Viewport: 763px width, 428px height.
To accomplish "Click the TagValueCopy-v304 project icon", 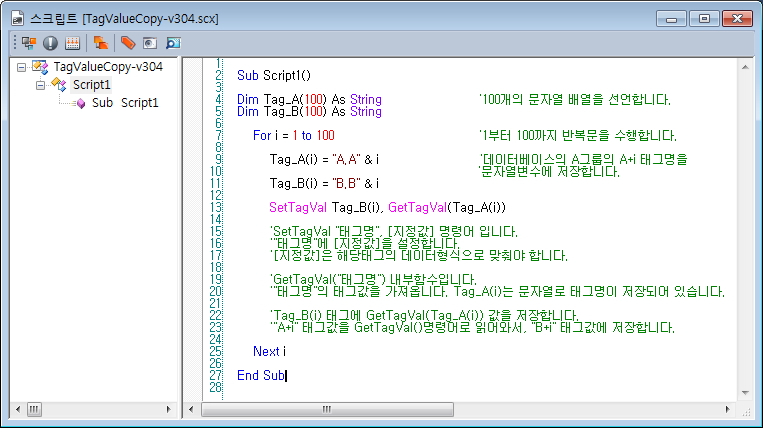I will (40, 67).
